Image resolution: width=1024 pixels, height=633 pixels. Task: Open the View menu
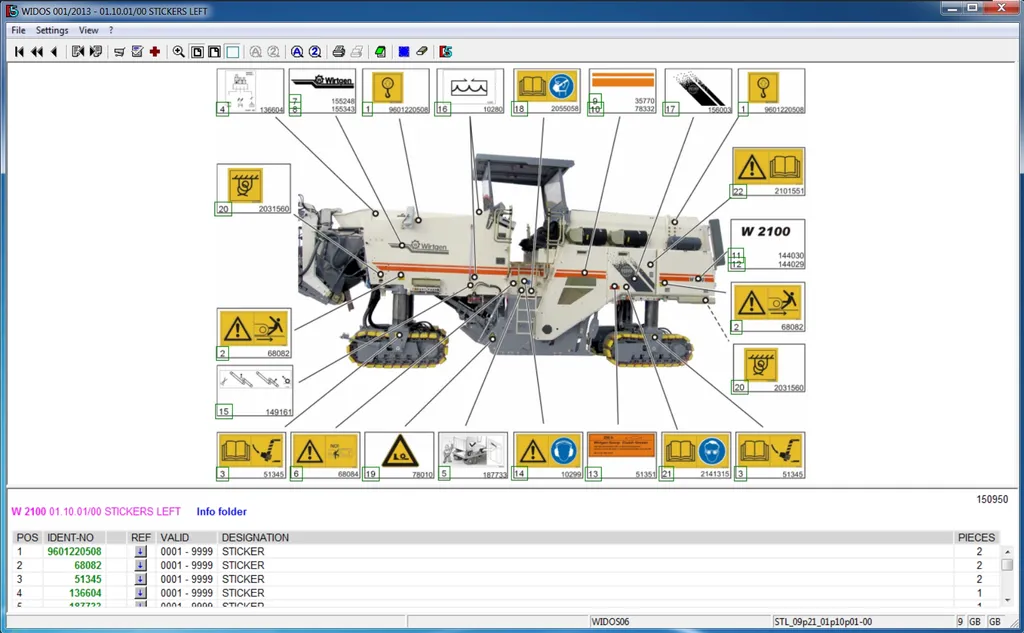[88, 30]
